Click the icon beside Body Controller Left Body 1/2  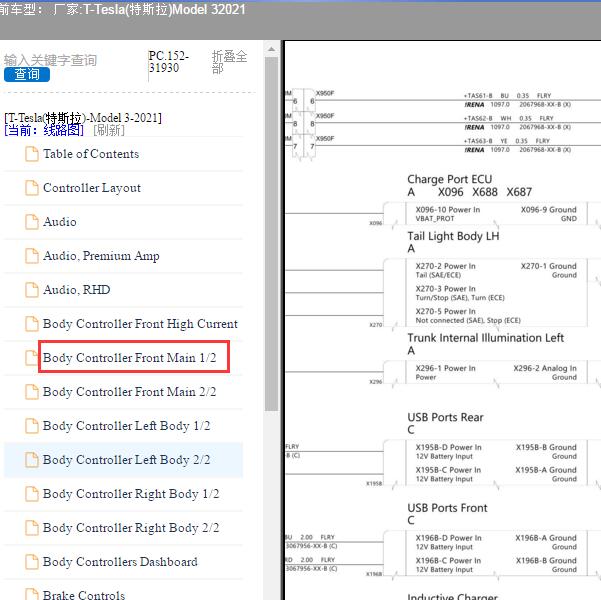click(x=31, y=426)
